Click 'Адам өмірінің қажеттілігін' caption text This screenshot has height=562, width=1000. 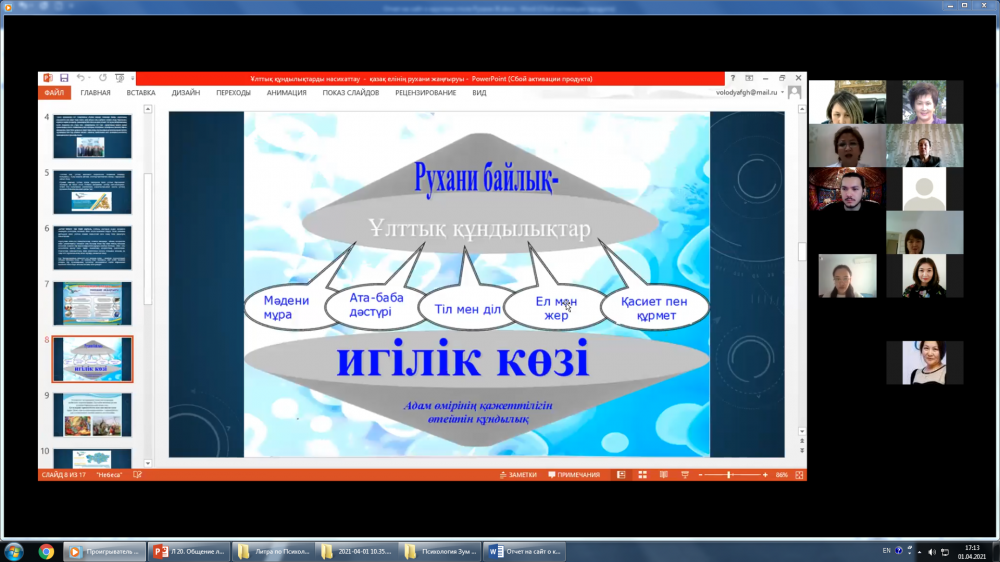pos(478,406)
